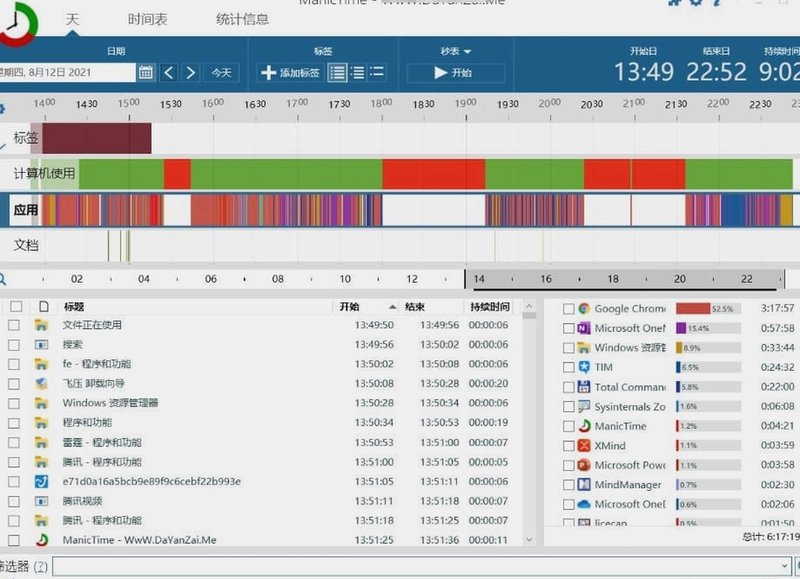Select the 标签 timeline row label
The image size is (800, 579).
[26, 138]
